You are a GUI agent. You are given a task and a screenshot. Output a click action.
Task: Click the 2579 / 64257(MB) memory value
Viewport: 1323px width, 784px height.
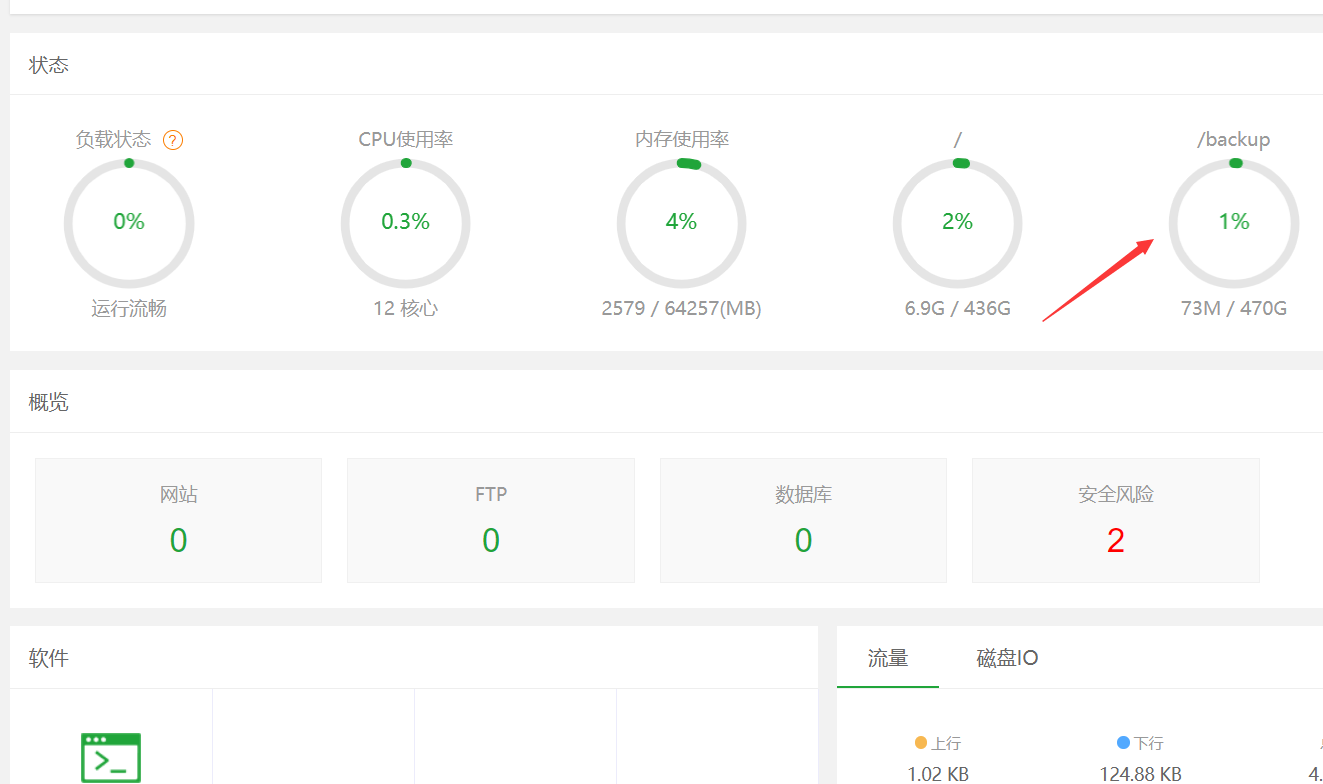(681, 309)
